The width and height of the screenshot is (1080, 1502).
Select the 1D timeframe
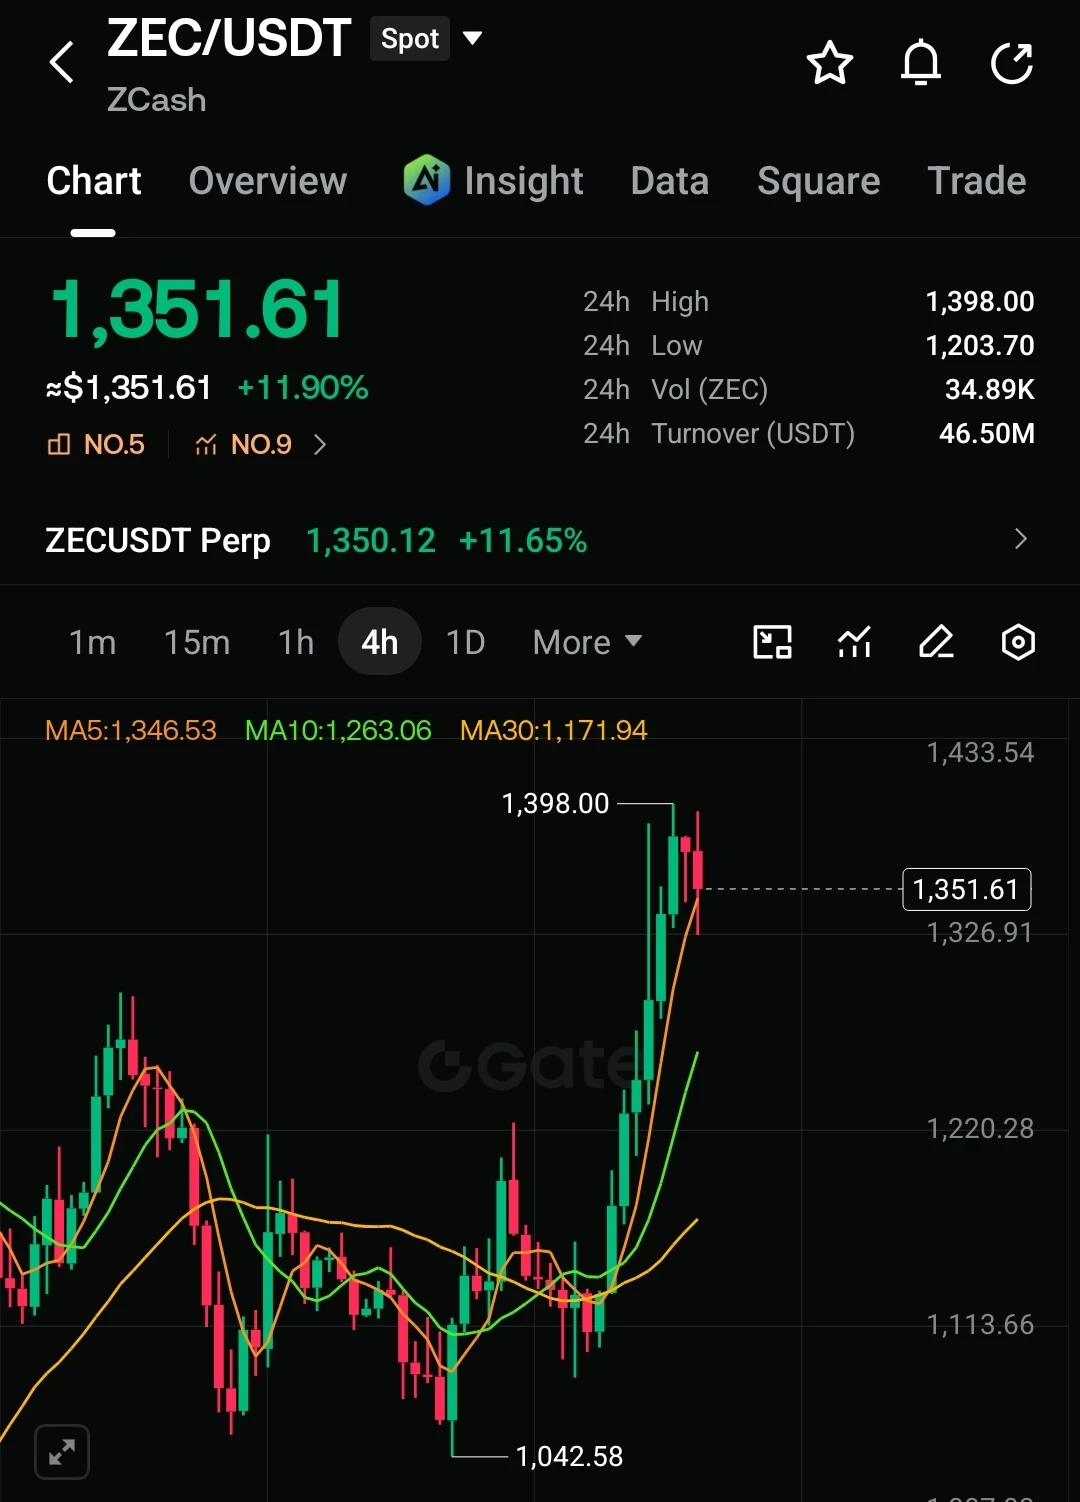coord(465,642)
